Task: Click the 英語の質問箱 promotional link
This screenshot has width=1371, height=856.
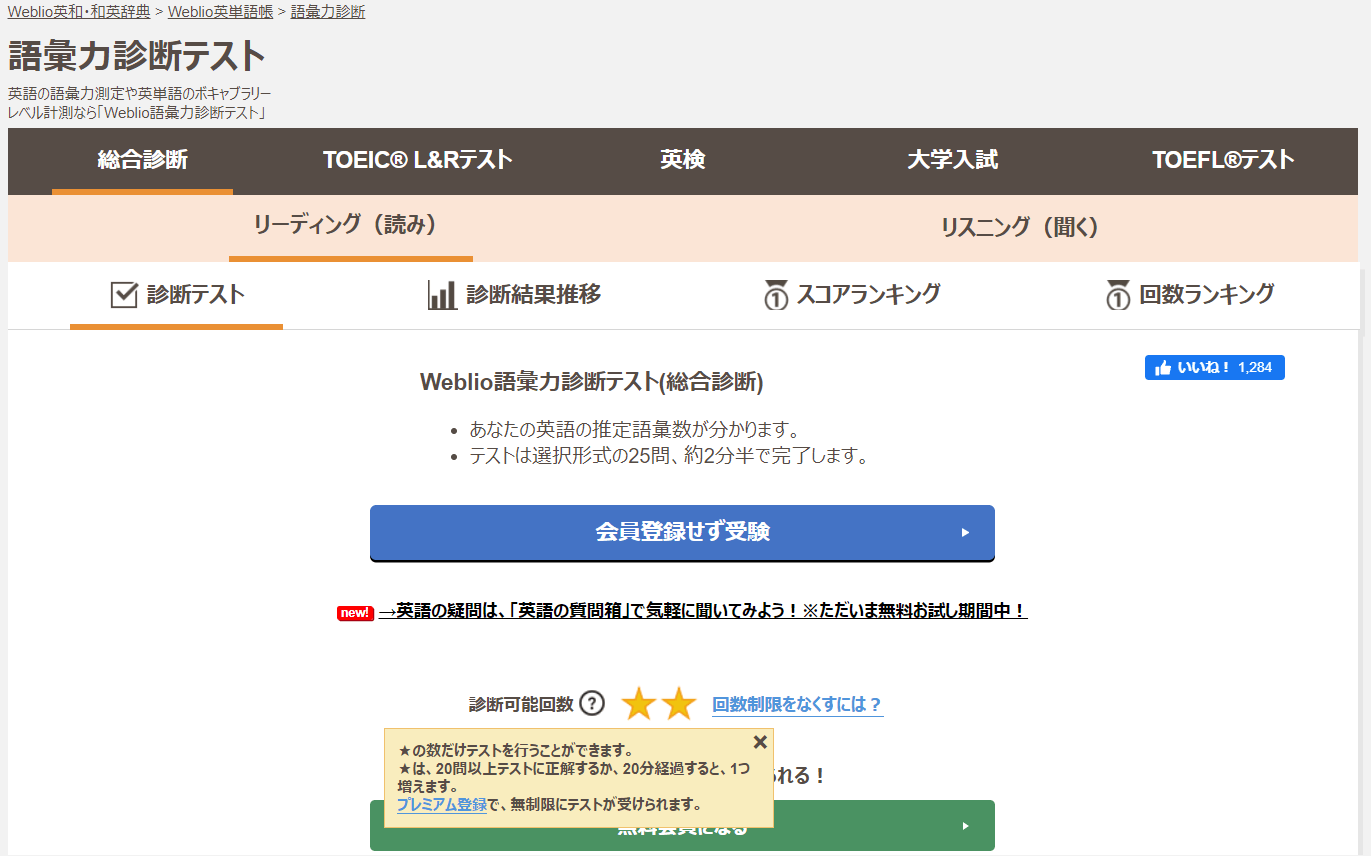Action: click(702, 611)
